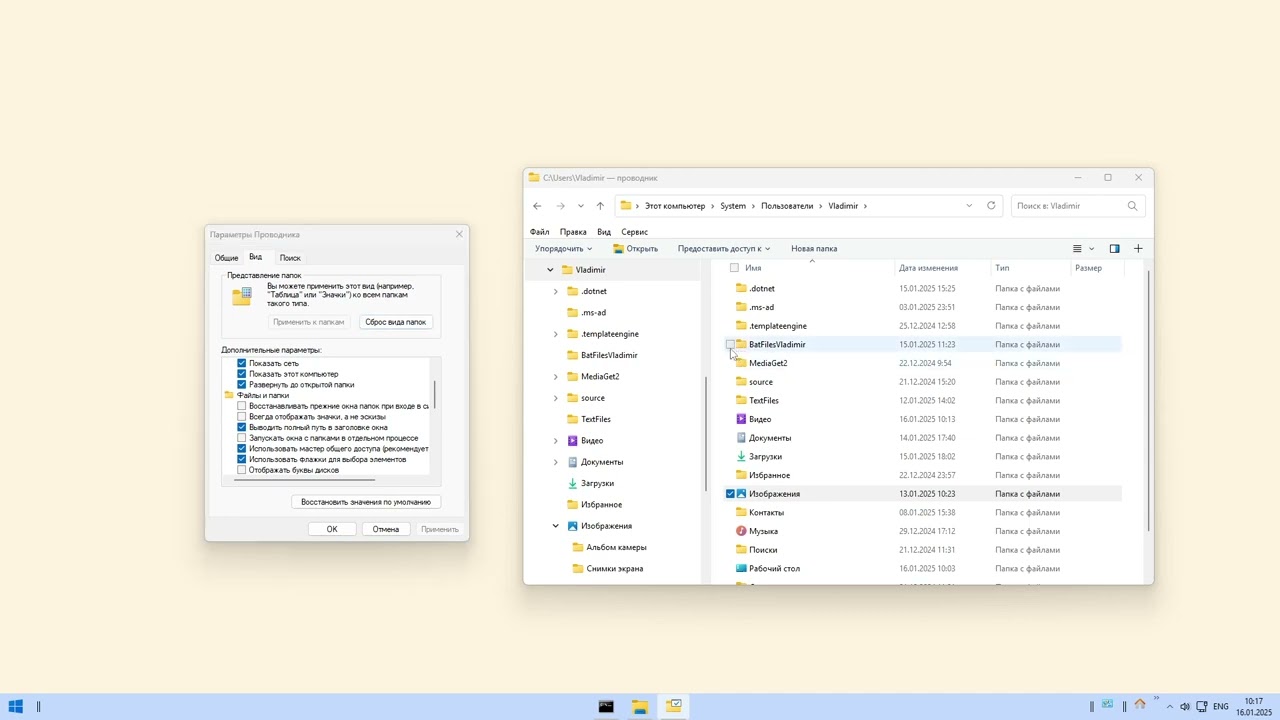
Task: Open the Упорядочить dropdown menu
Action: point(563,249)
